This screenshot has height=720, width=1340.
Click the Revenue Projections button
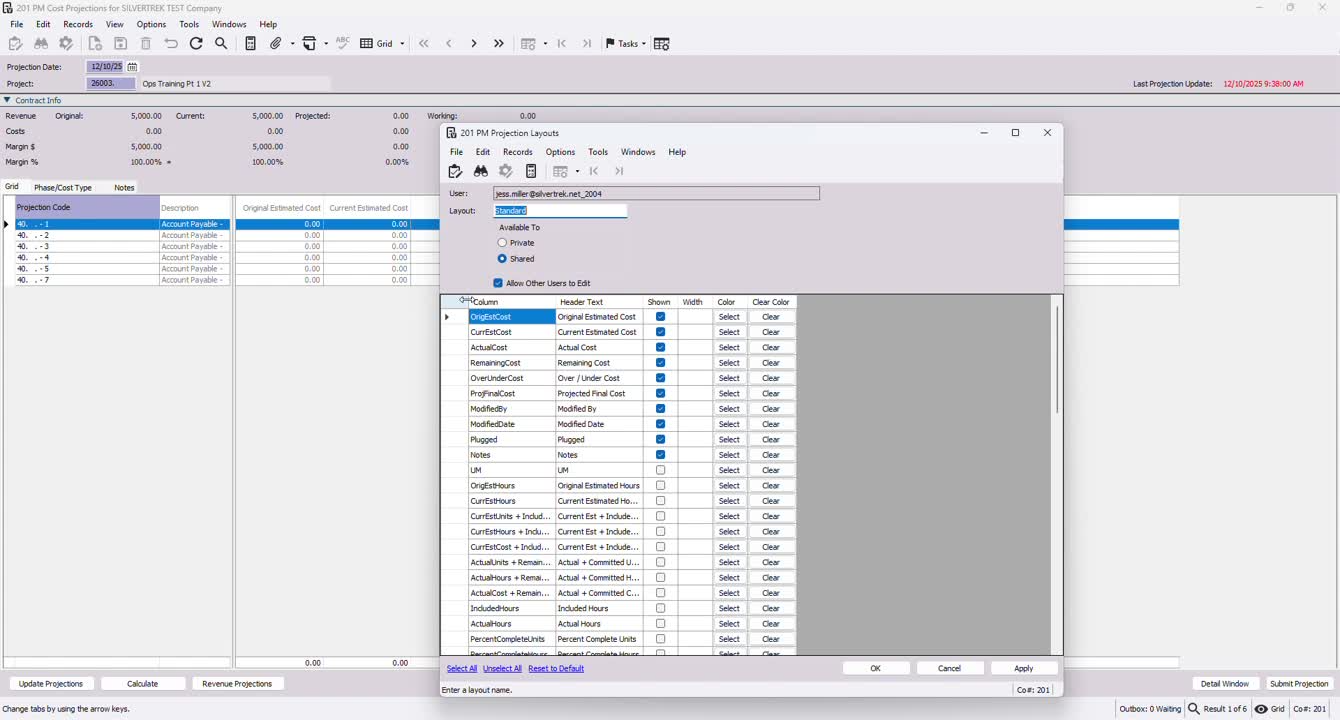(x=237, y=684)
